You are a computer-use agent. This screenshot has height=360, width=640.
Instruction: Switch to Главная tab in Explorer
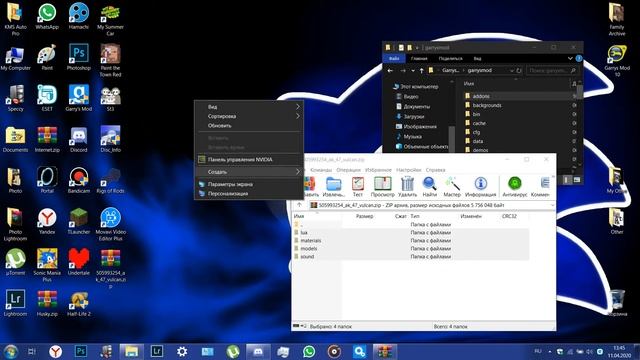tap(419, 59)
